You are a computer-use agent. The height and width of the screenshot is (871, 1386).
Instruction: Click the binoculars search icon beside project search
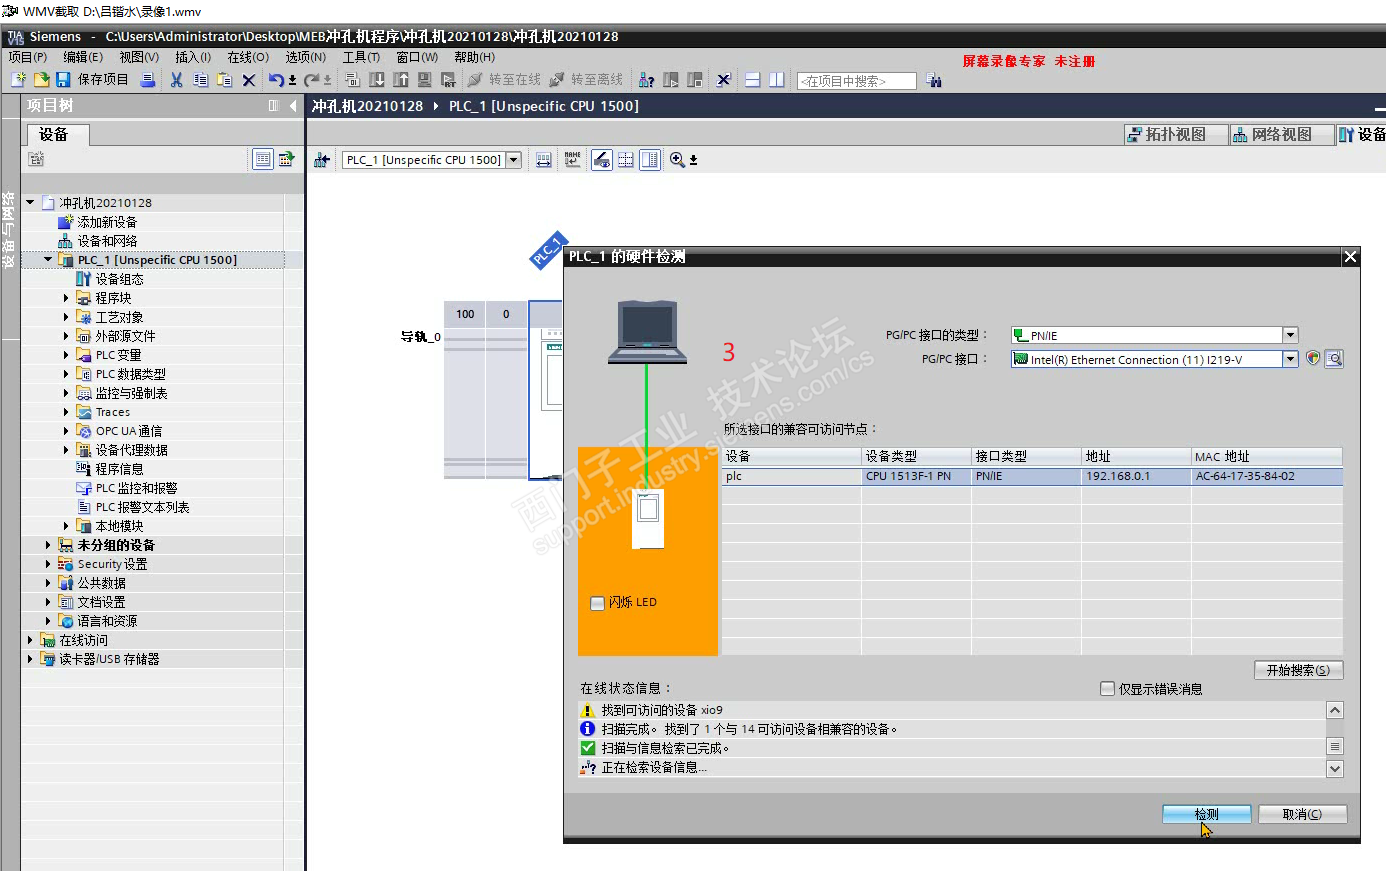coord(934,80)
